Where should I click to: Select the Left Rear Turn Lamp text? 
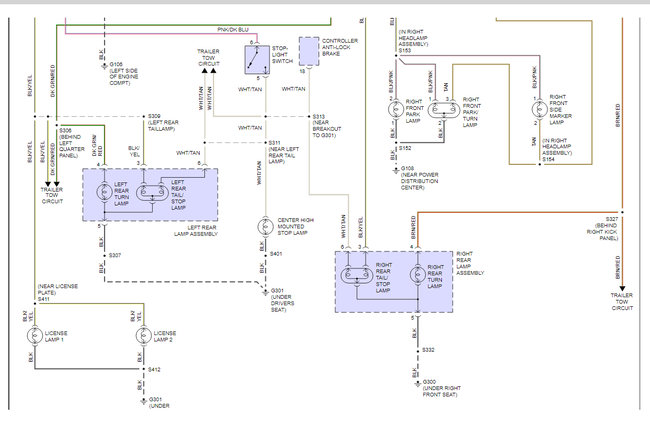click(x=121, y=194)
